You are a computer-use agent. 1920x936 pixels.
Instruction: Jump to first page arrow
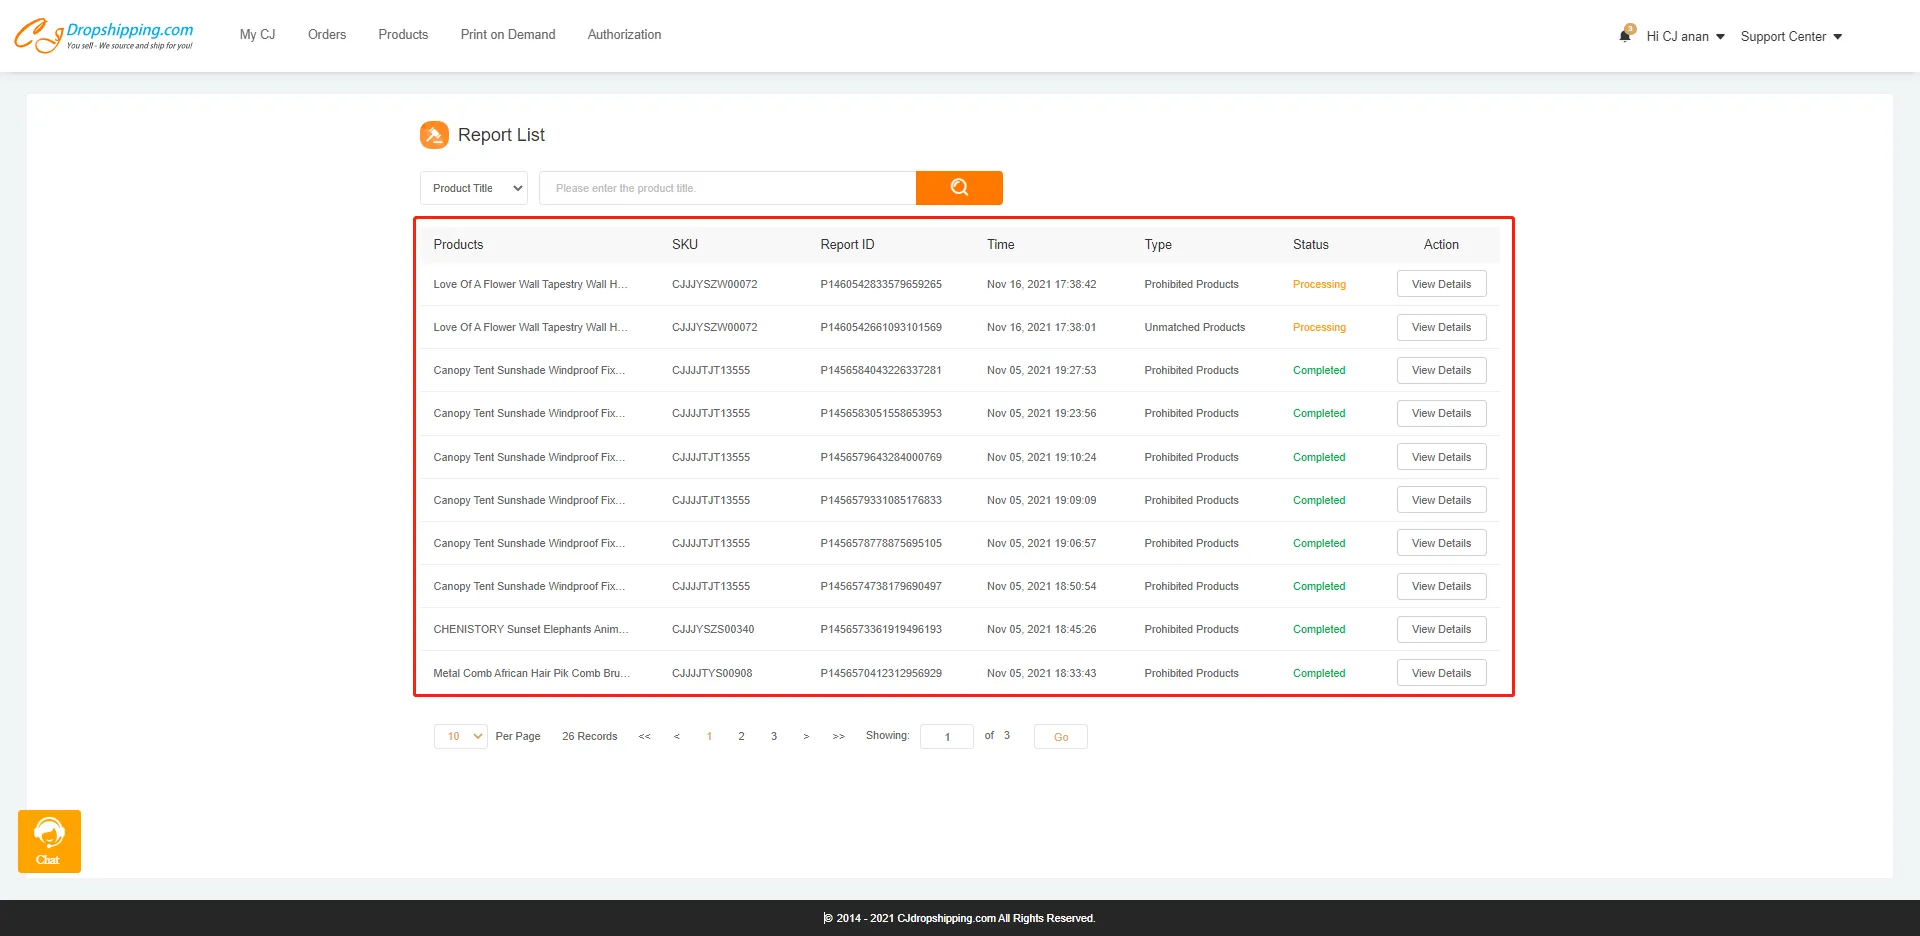coord(645,737)
